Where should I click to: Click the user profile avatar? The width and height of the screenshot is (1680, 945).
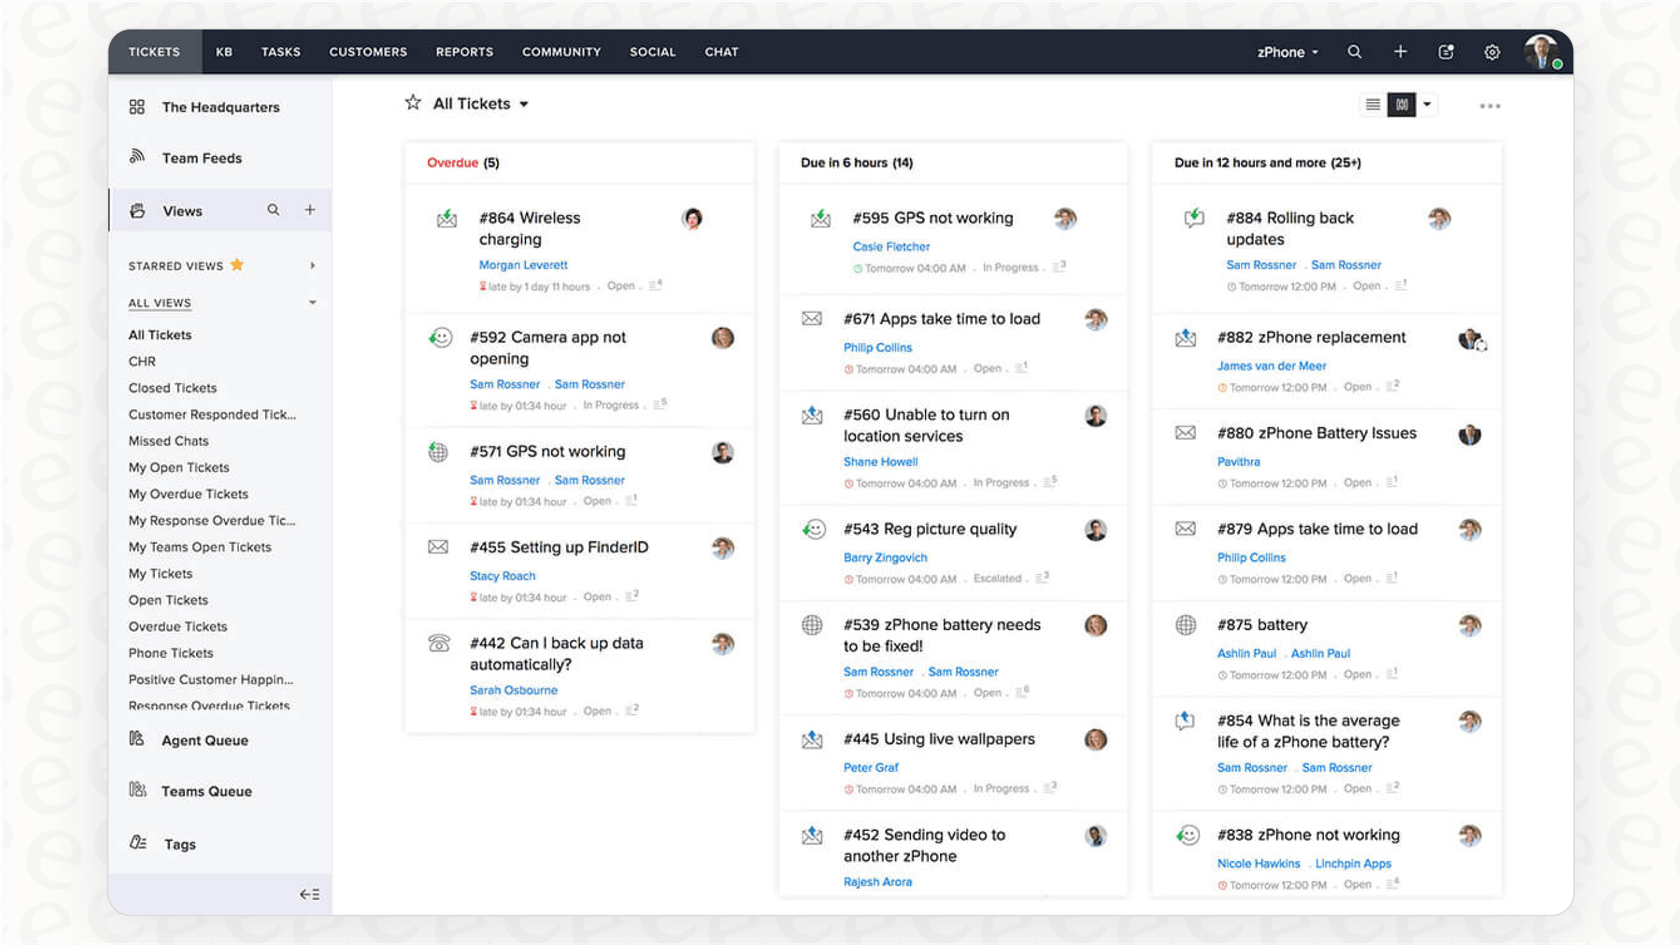click(x=1541, y=51)
